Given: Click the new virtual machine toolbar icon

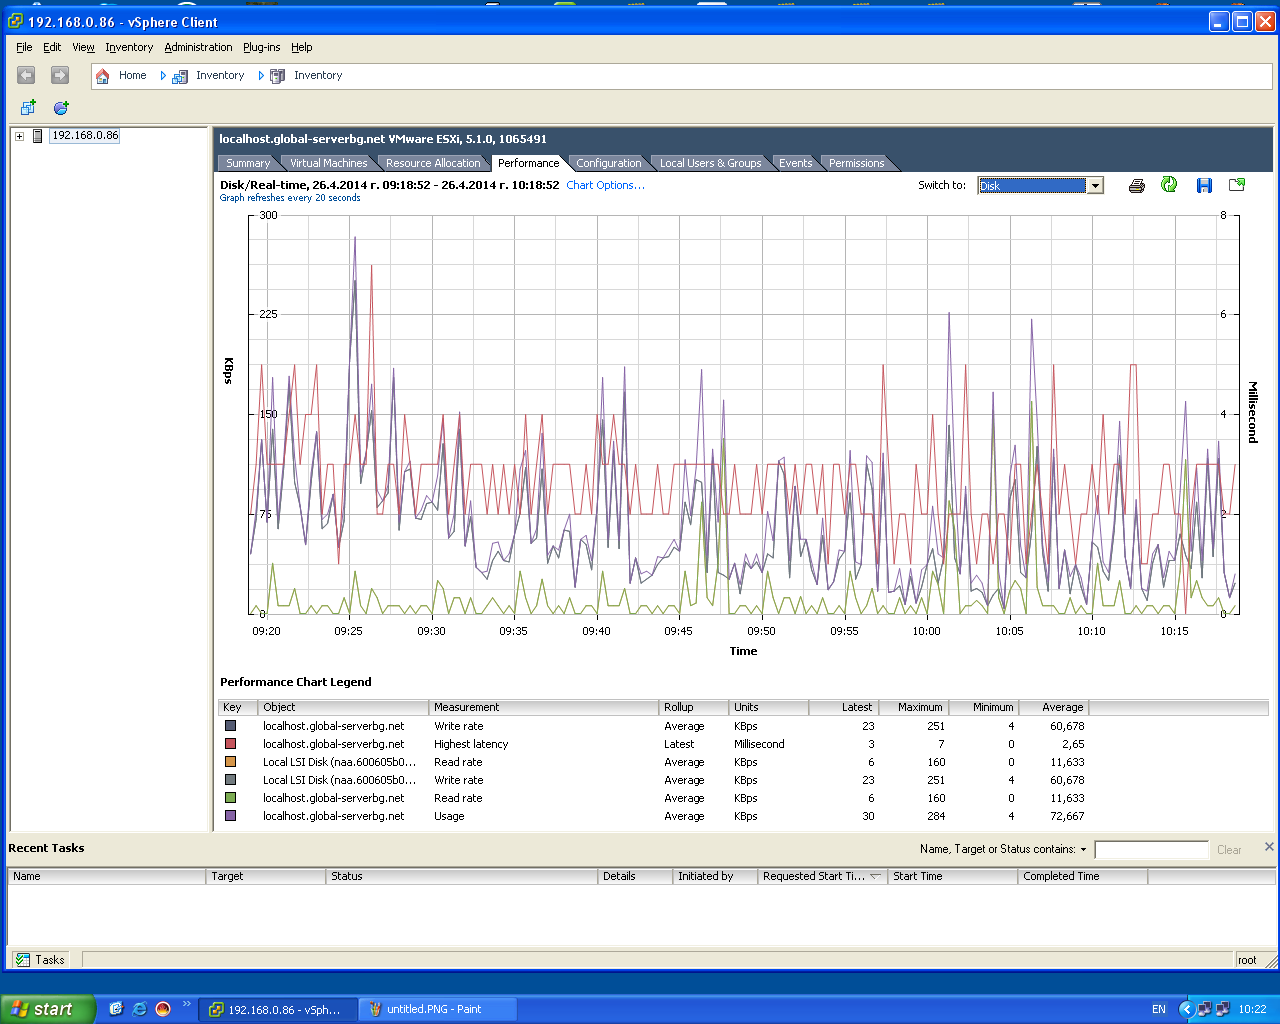Looking at the screenshot, I should (x=28, y=107).
